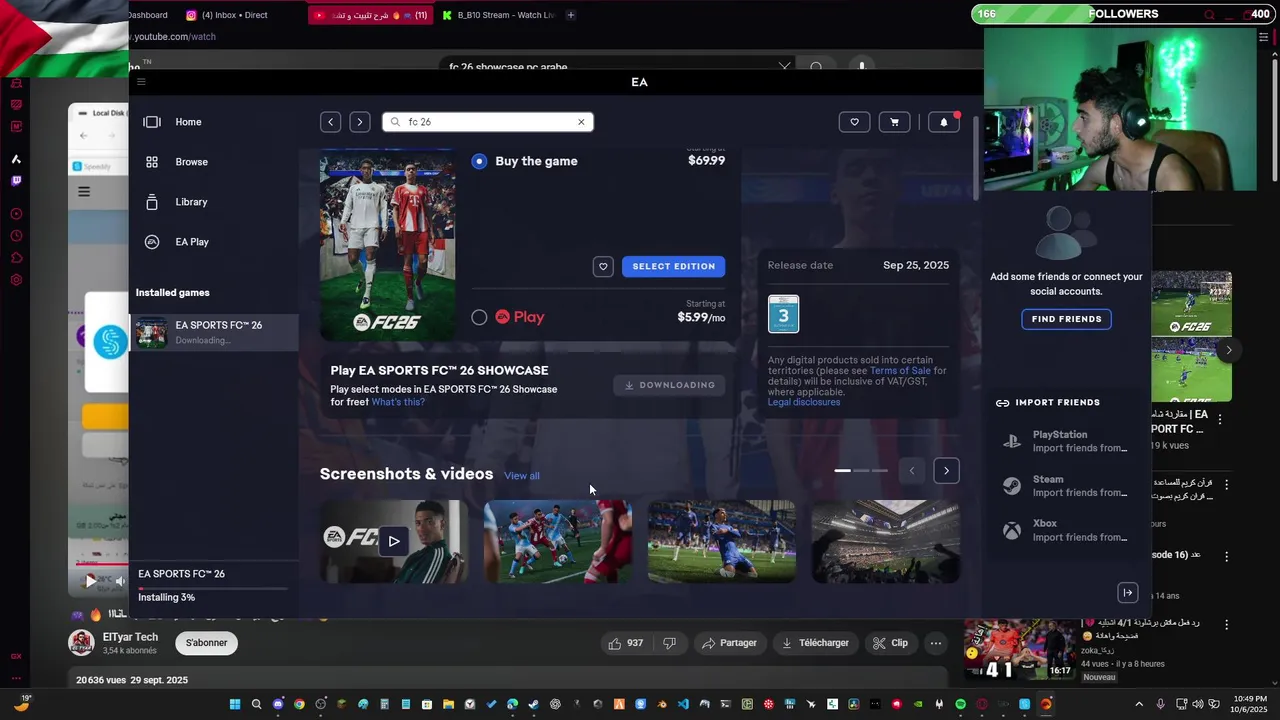Viewport: 1280px width, 720px height.
Task: Open YouTube more actions ellipsis
Action: pos(936,643)
